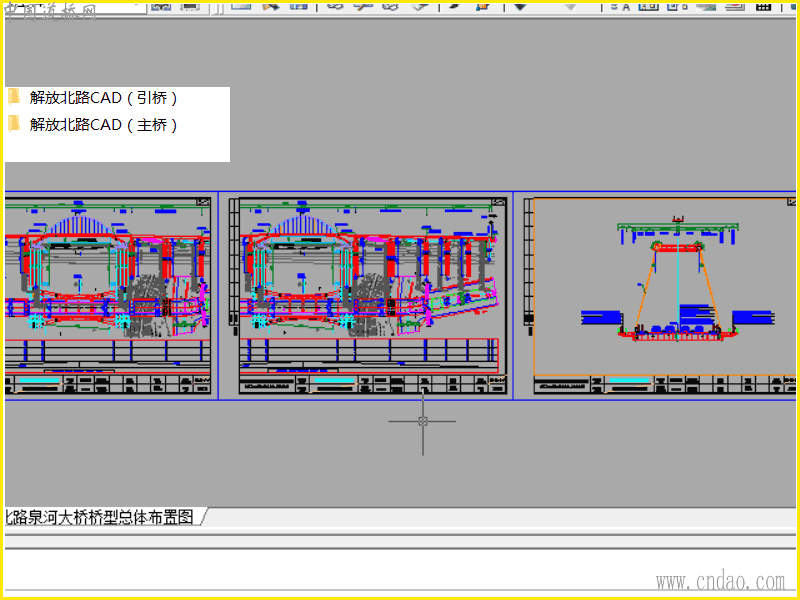Select the cross-section drawing sheet with orange border
800x600 pixels.
(x=665, y=296)
